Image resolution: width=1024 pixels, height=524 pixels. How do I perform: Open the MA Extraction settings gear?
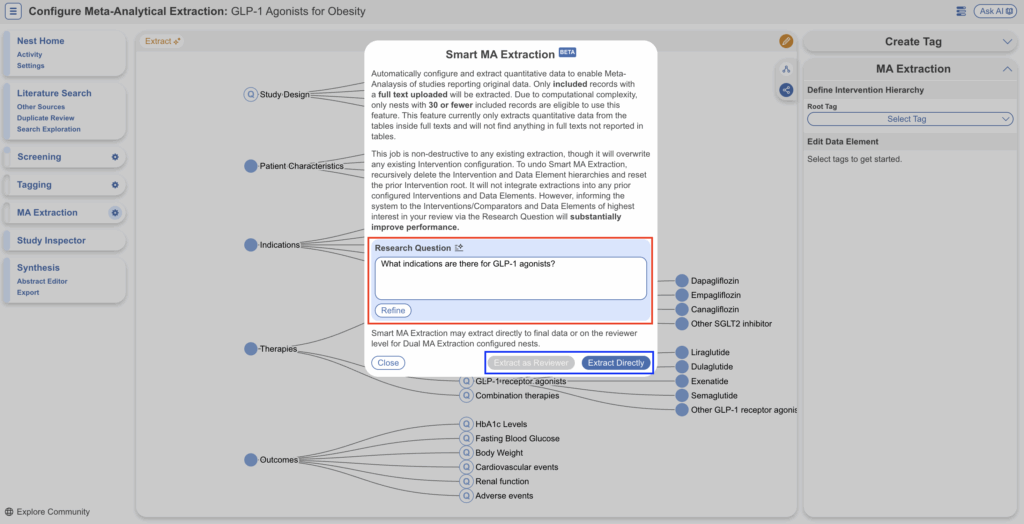point(115,213)
